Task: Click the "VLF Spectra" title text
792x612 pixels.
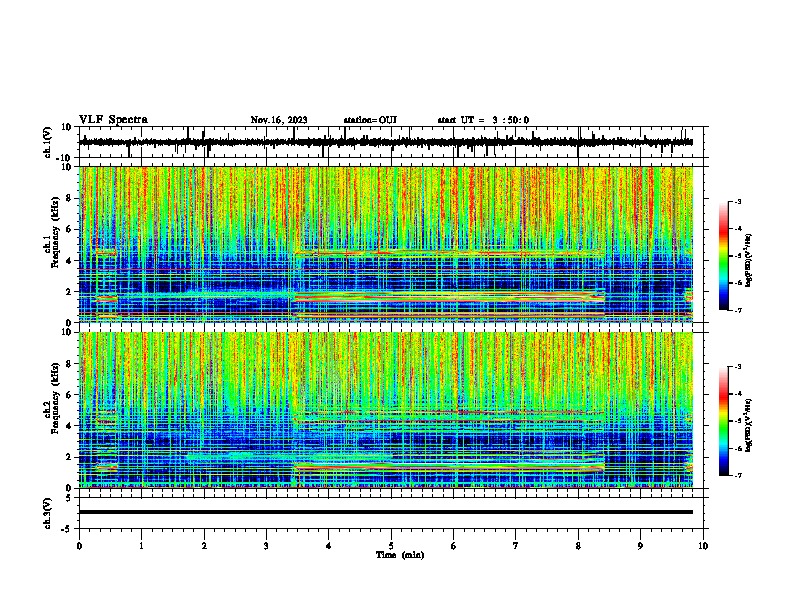Action: pyautogui.click(x=114, y=120)
